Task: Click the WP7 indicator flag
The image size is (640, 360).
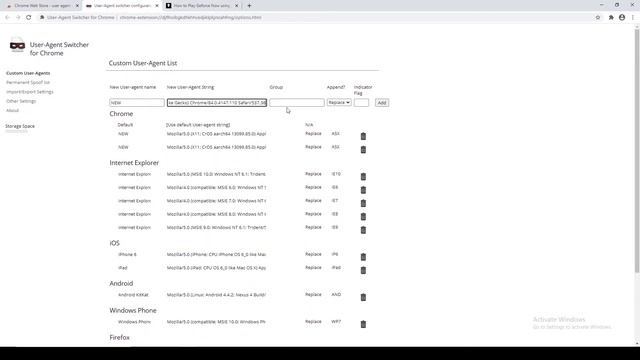Action: point(336,322)
